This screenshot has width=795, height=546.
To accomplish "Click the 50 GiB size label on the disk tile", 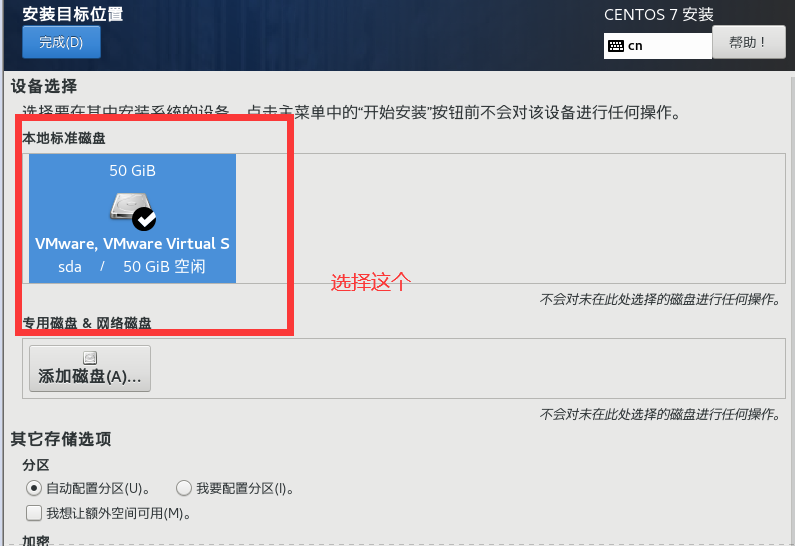I will [x=132, y=171].
